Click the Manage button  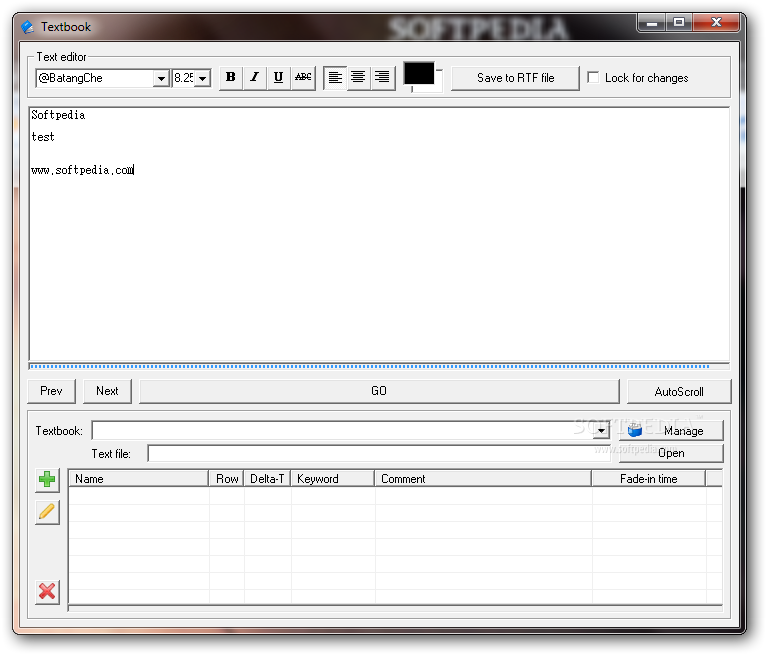coord(671,430)
